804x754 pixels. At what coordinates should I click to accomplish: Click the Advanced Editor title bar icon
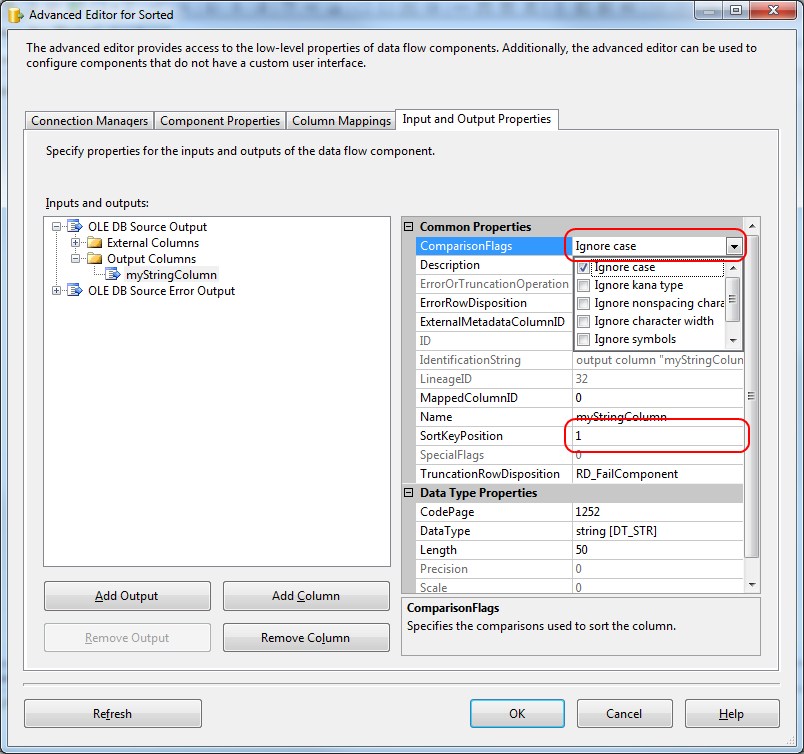coord(14,13)
